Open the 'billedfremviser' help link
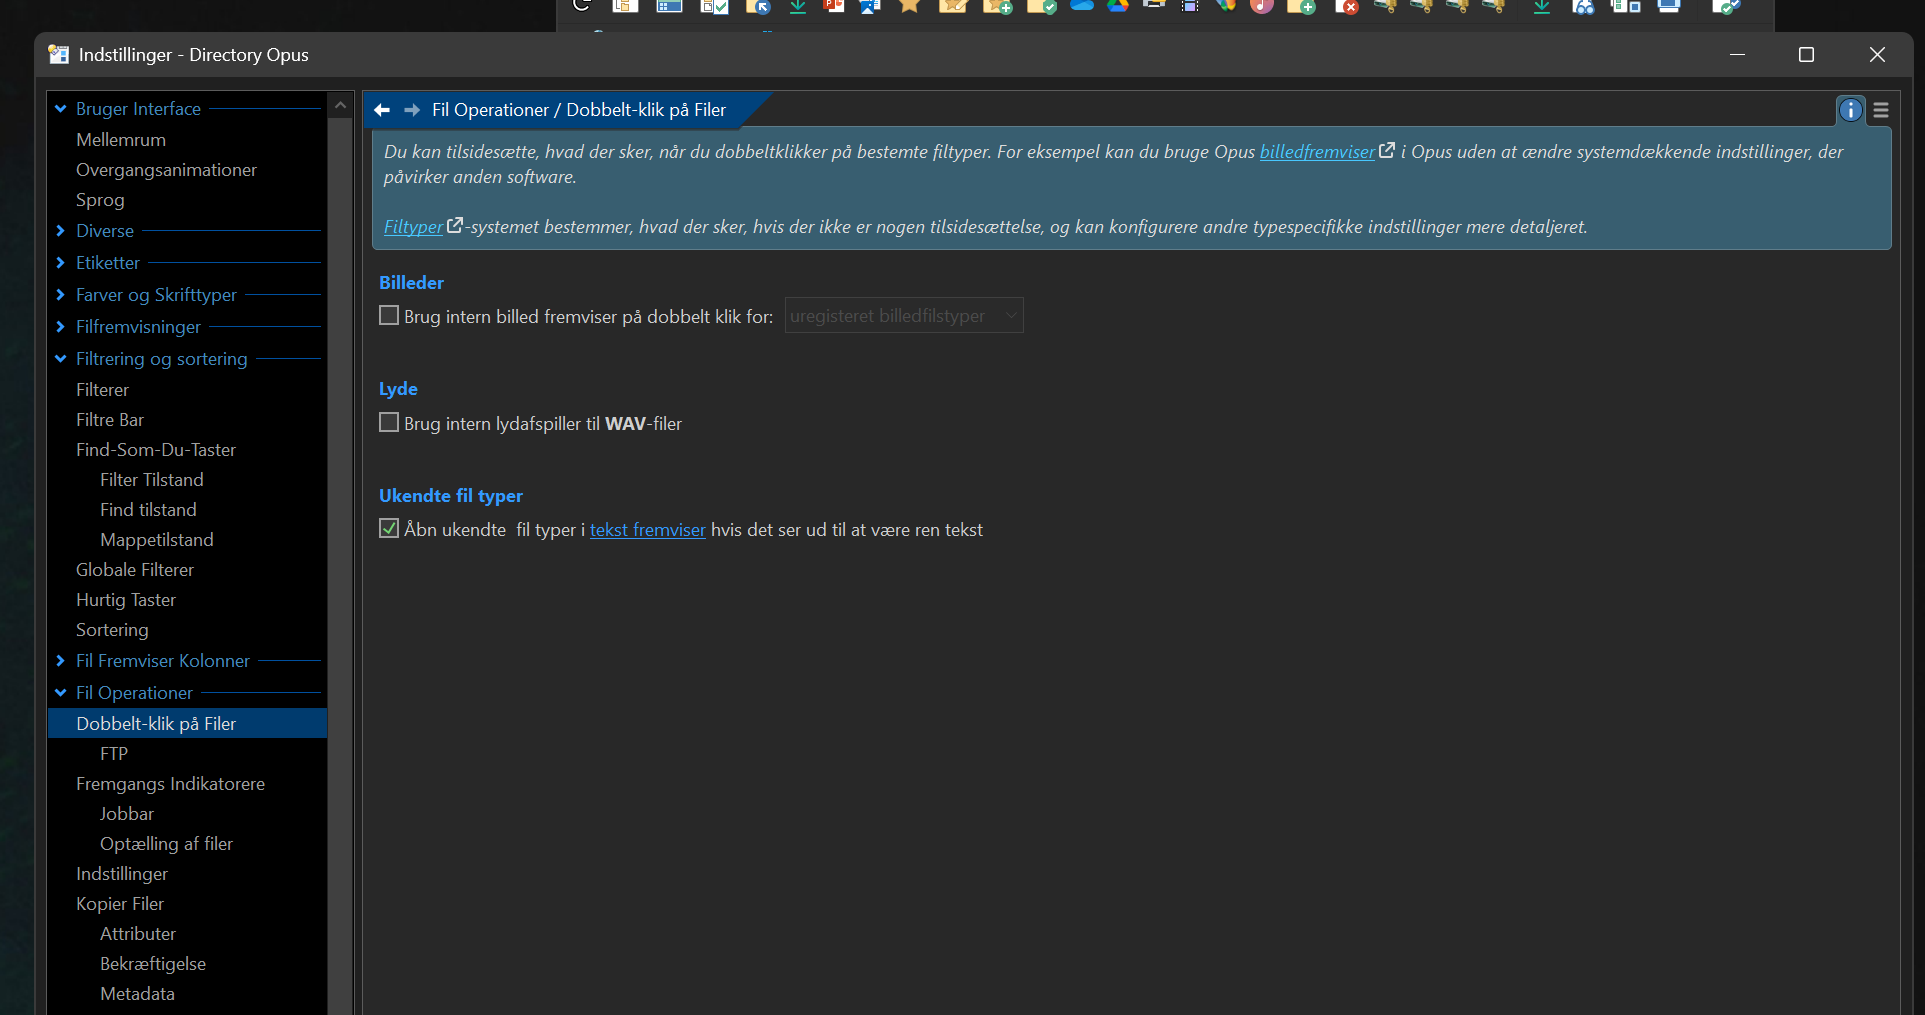The image size is (1925, 1015). tap(1316, 152)
